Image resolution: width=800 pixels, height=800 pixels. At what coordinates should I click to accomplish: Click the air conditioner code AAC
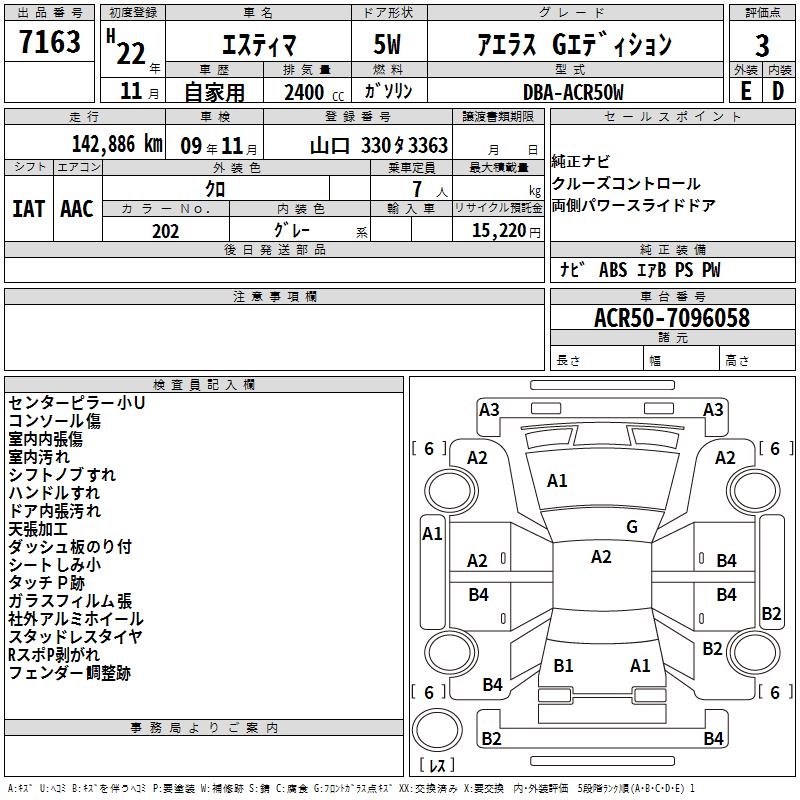click(x=77, y=209)
